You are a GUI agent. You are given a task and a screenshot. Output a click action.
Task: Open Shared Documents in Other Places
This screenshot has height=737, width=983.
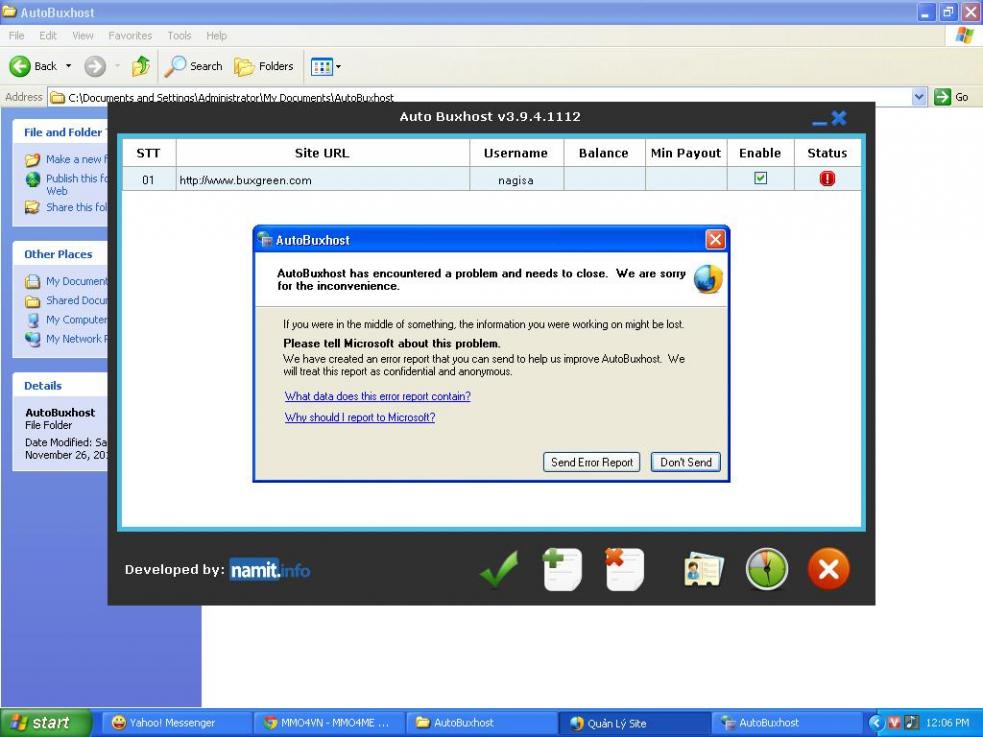66,301
